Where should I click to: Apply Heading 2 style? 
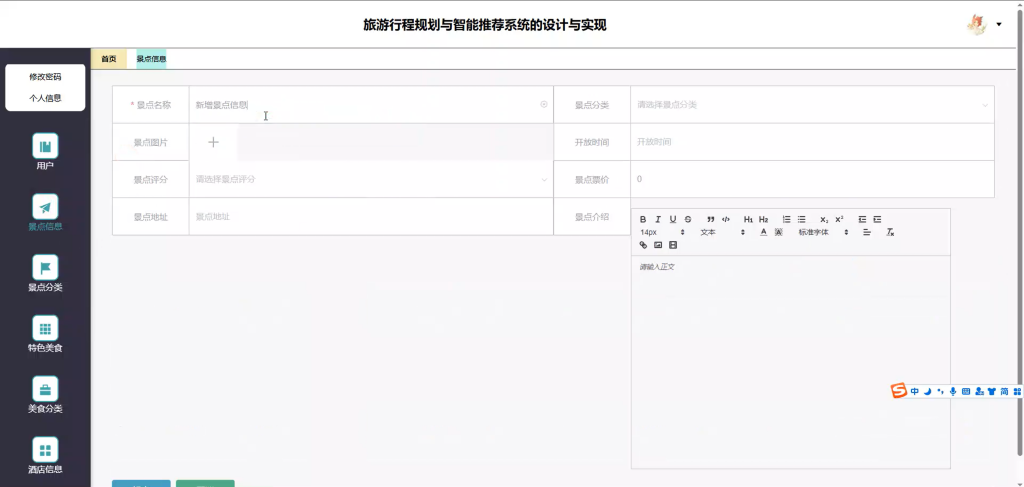(763, 219)
